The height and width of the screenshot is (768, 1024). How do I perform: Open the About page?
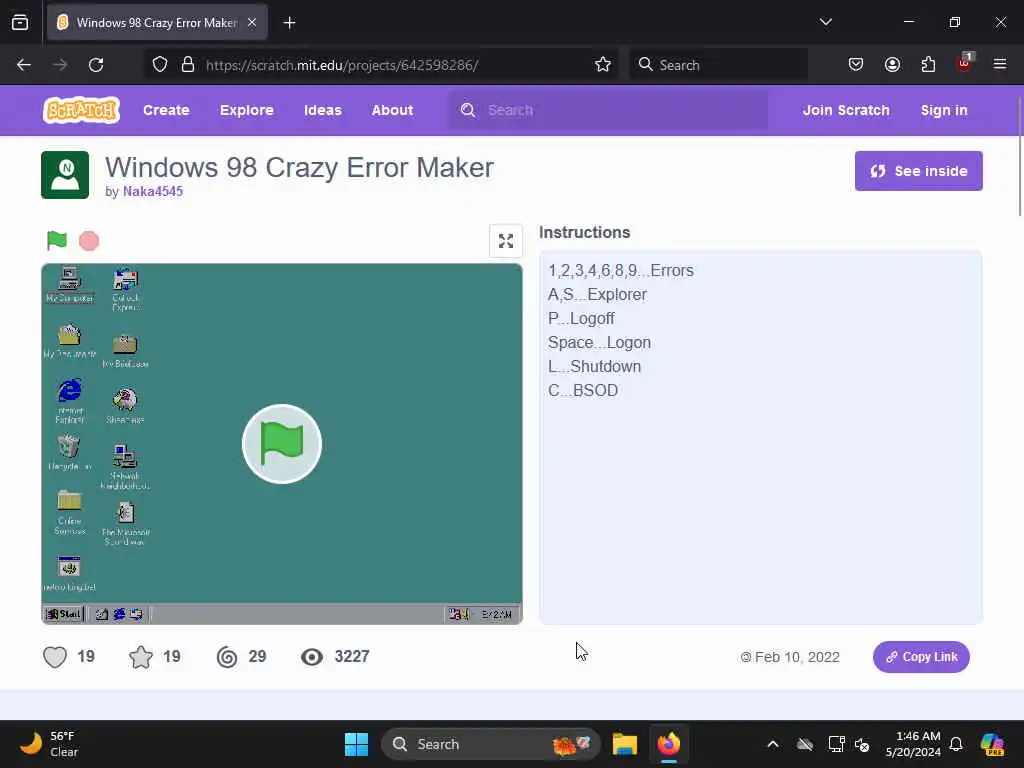(392, 110)
